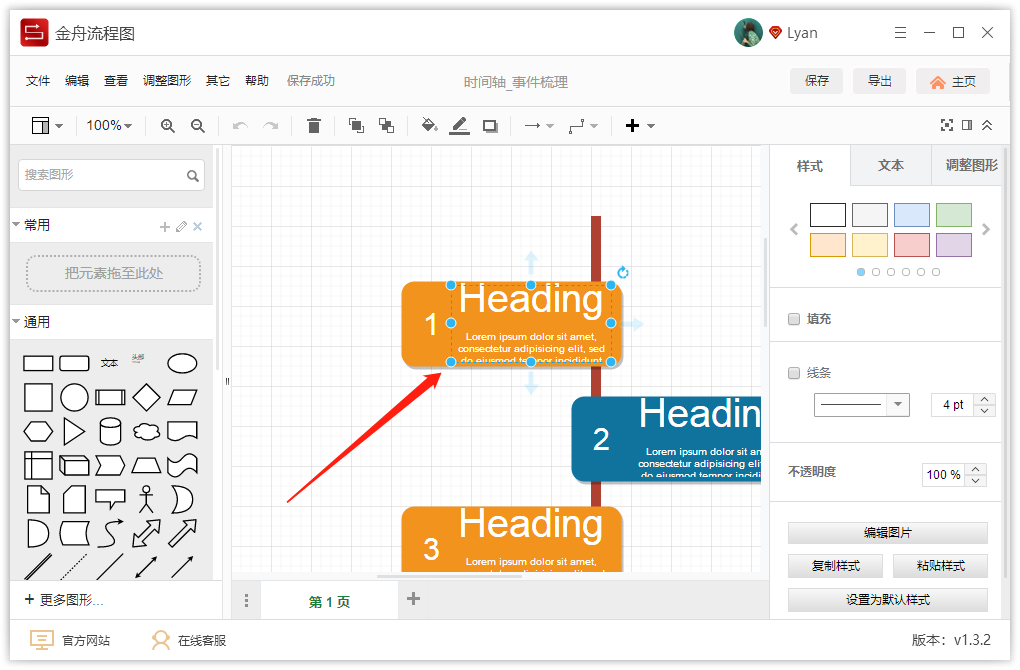
Task: Click the 导出 button
Action: click(879, 81)
